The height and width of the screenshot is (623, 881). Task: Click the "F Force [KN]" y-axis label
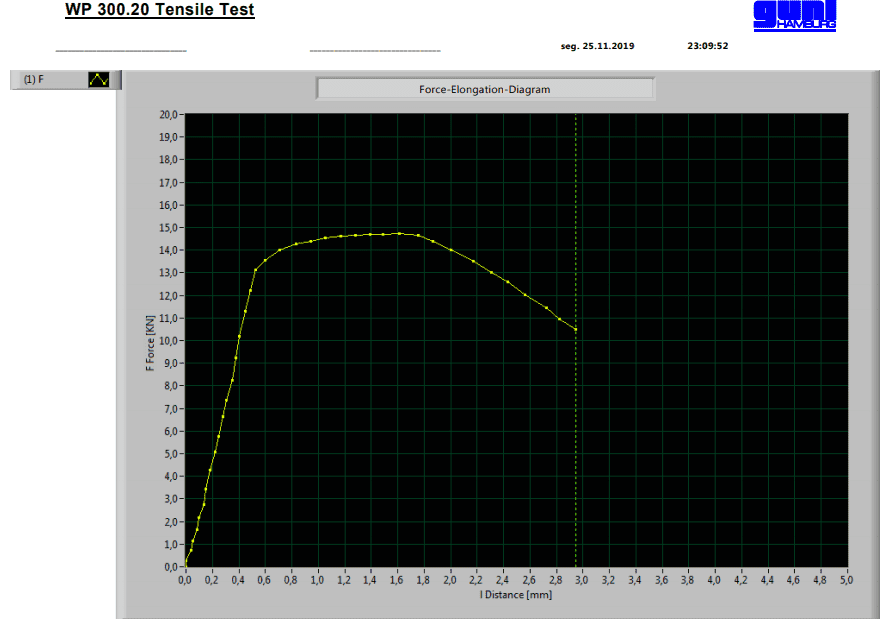[150, 340]
